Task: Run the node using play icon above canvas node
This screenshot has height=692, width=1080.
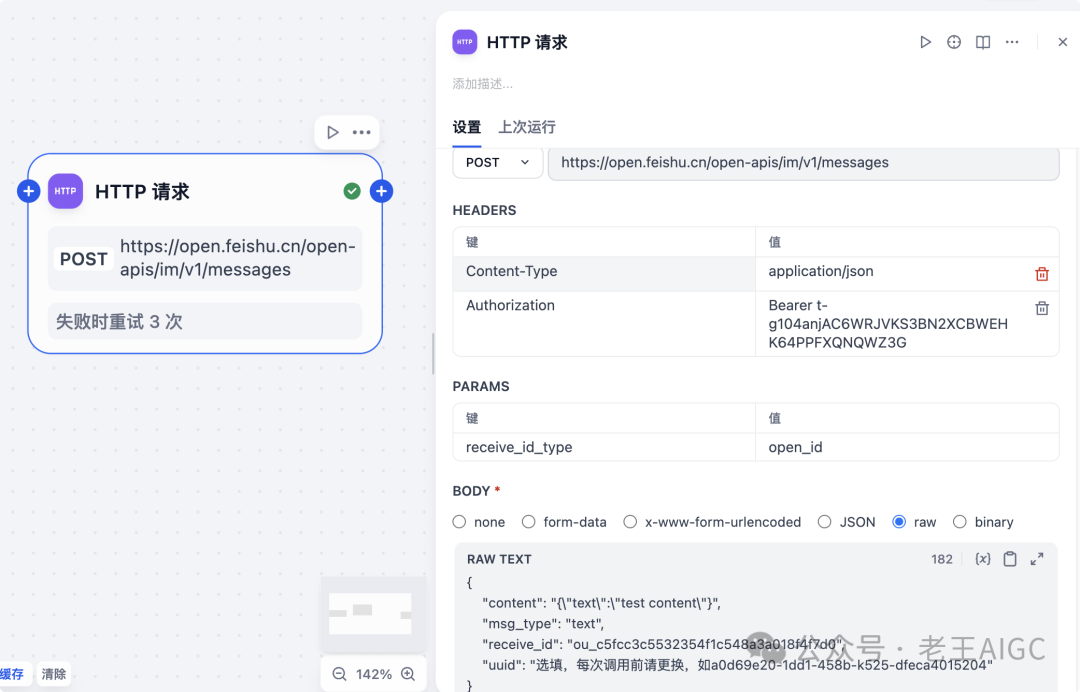Action: point(333,132)
